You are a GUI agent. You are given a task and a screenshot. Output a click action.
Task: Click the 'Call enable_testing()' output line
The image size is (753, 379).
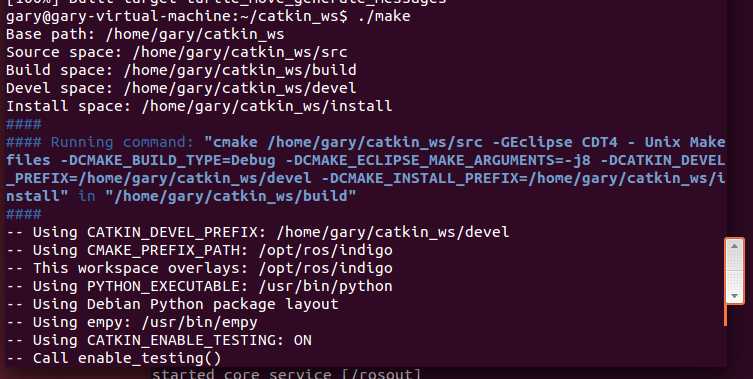(x=114, y=358)
